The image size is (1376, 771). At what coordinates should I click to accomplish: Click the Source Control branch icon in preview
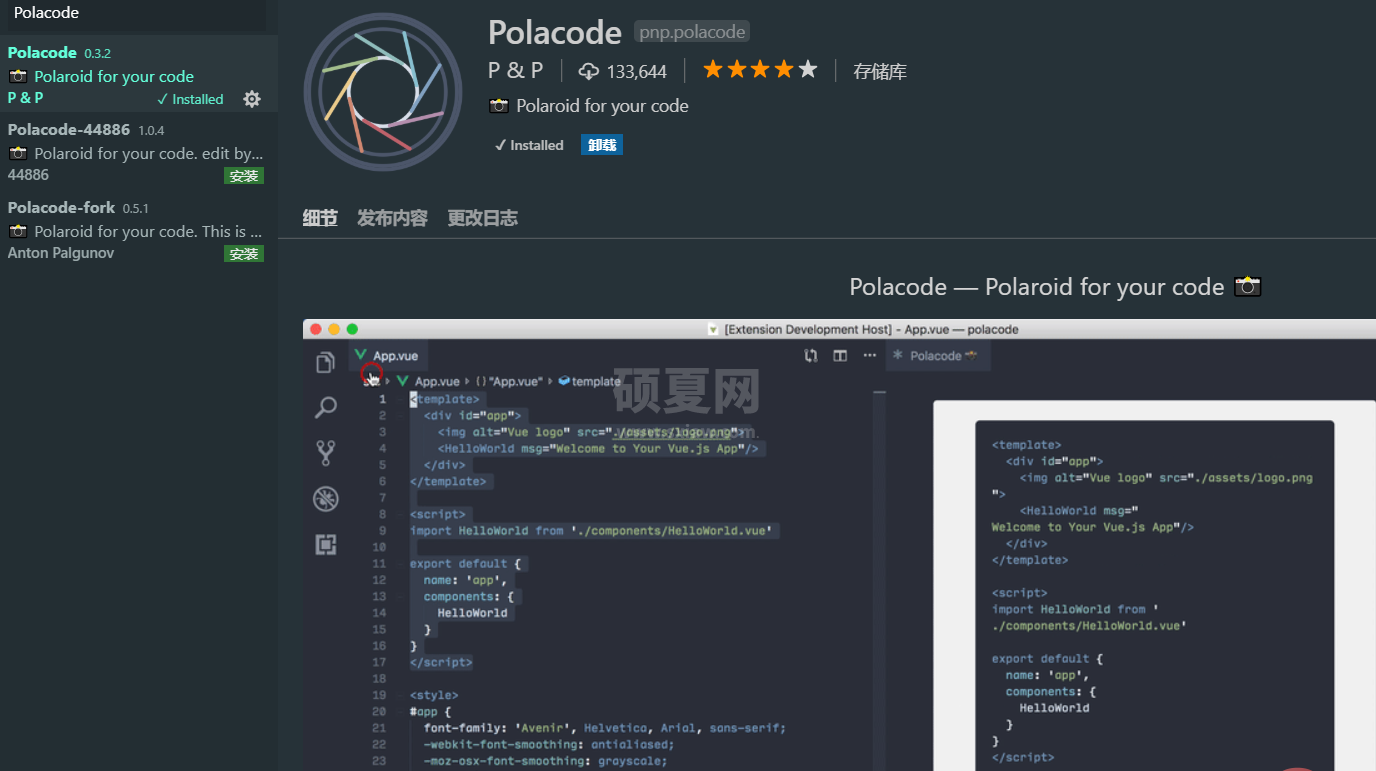325,453
